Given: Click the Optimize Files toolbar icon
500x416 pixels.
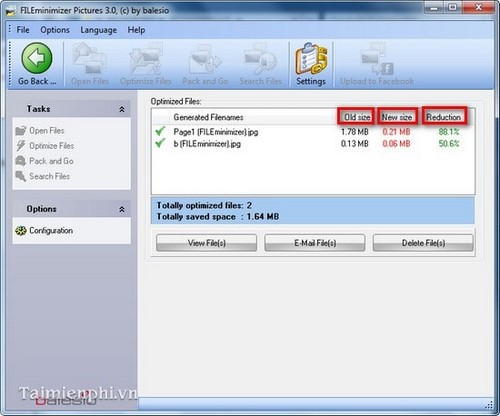Looking at the screenshot, I should tap(146, 58).
